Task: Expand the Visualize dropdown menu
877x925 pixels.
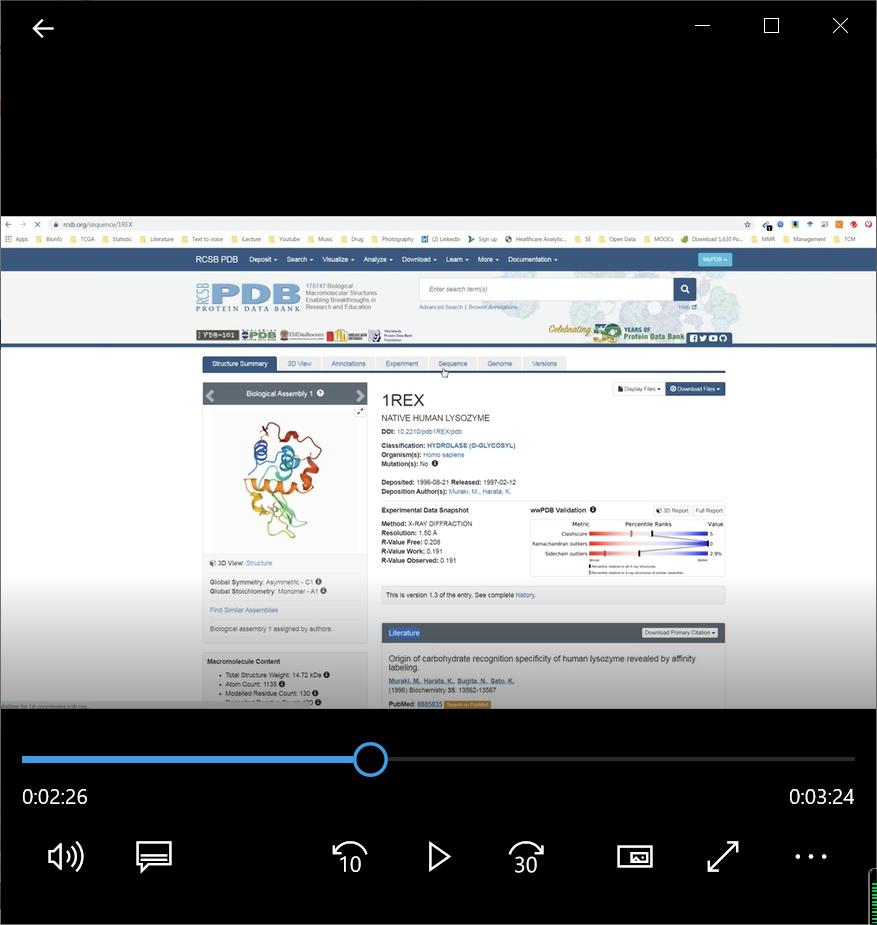Action: [338, 260]
